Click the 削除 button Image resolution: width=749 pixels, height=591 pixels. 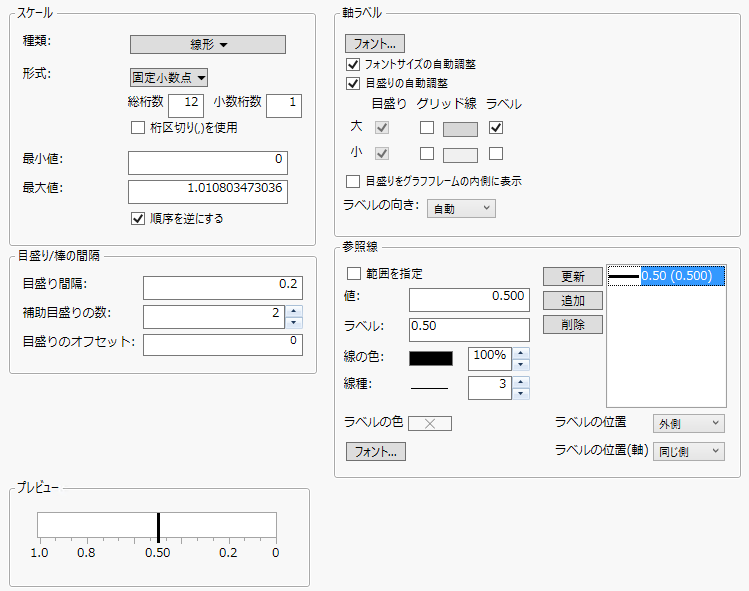(x=573, y=325)
